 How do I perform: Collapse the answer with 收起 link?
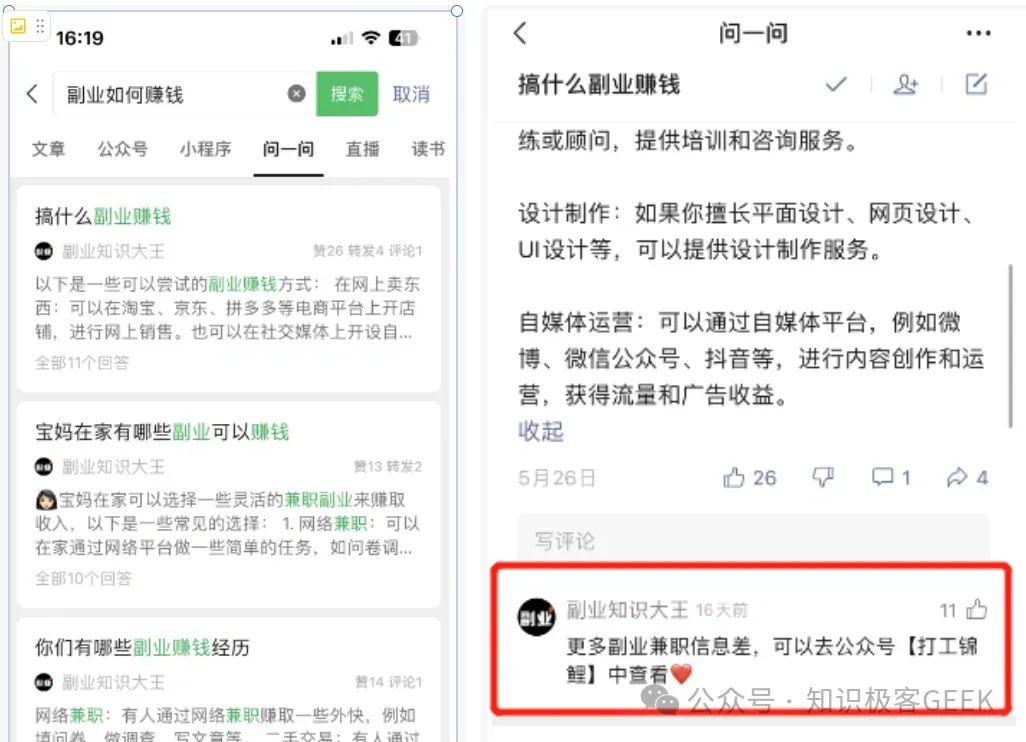[x=540, y=431]
